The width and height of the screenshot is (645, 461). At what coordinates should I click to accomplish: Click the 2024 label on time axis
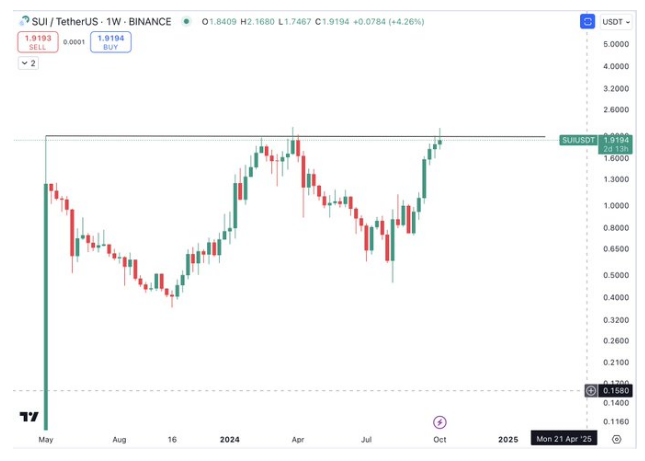click(x=229, y=439)
